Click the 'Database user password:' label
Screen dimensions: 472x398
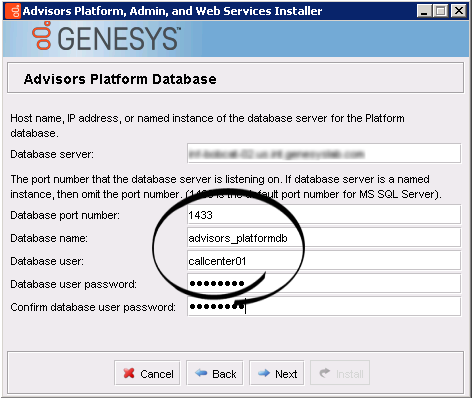point(73,284)
